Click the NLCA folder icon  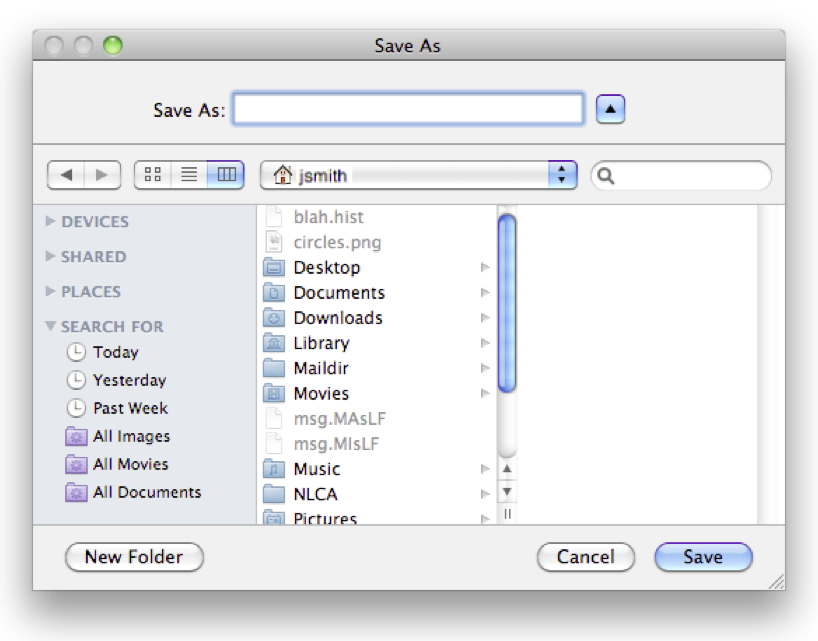[274, 494]
